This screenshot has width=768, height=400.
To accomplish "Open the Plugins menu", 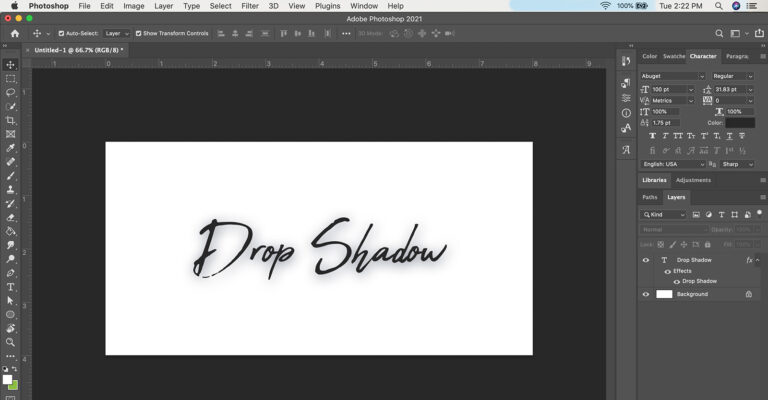I will 327,6.
